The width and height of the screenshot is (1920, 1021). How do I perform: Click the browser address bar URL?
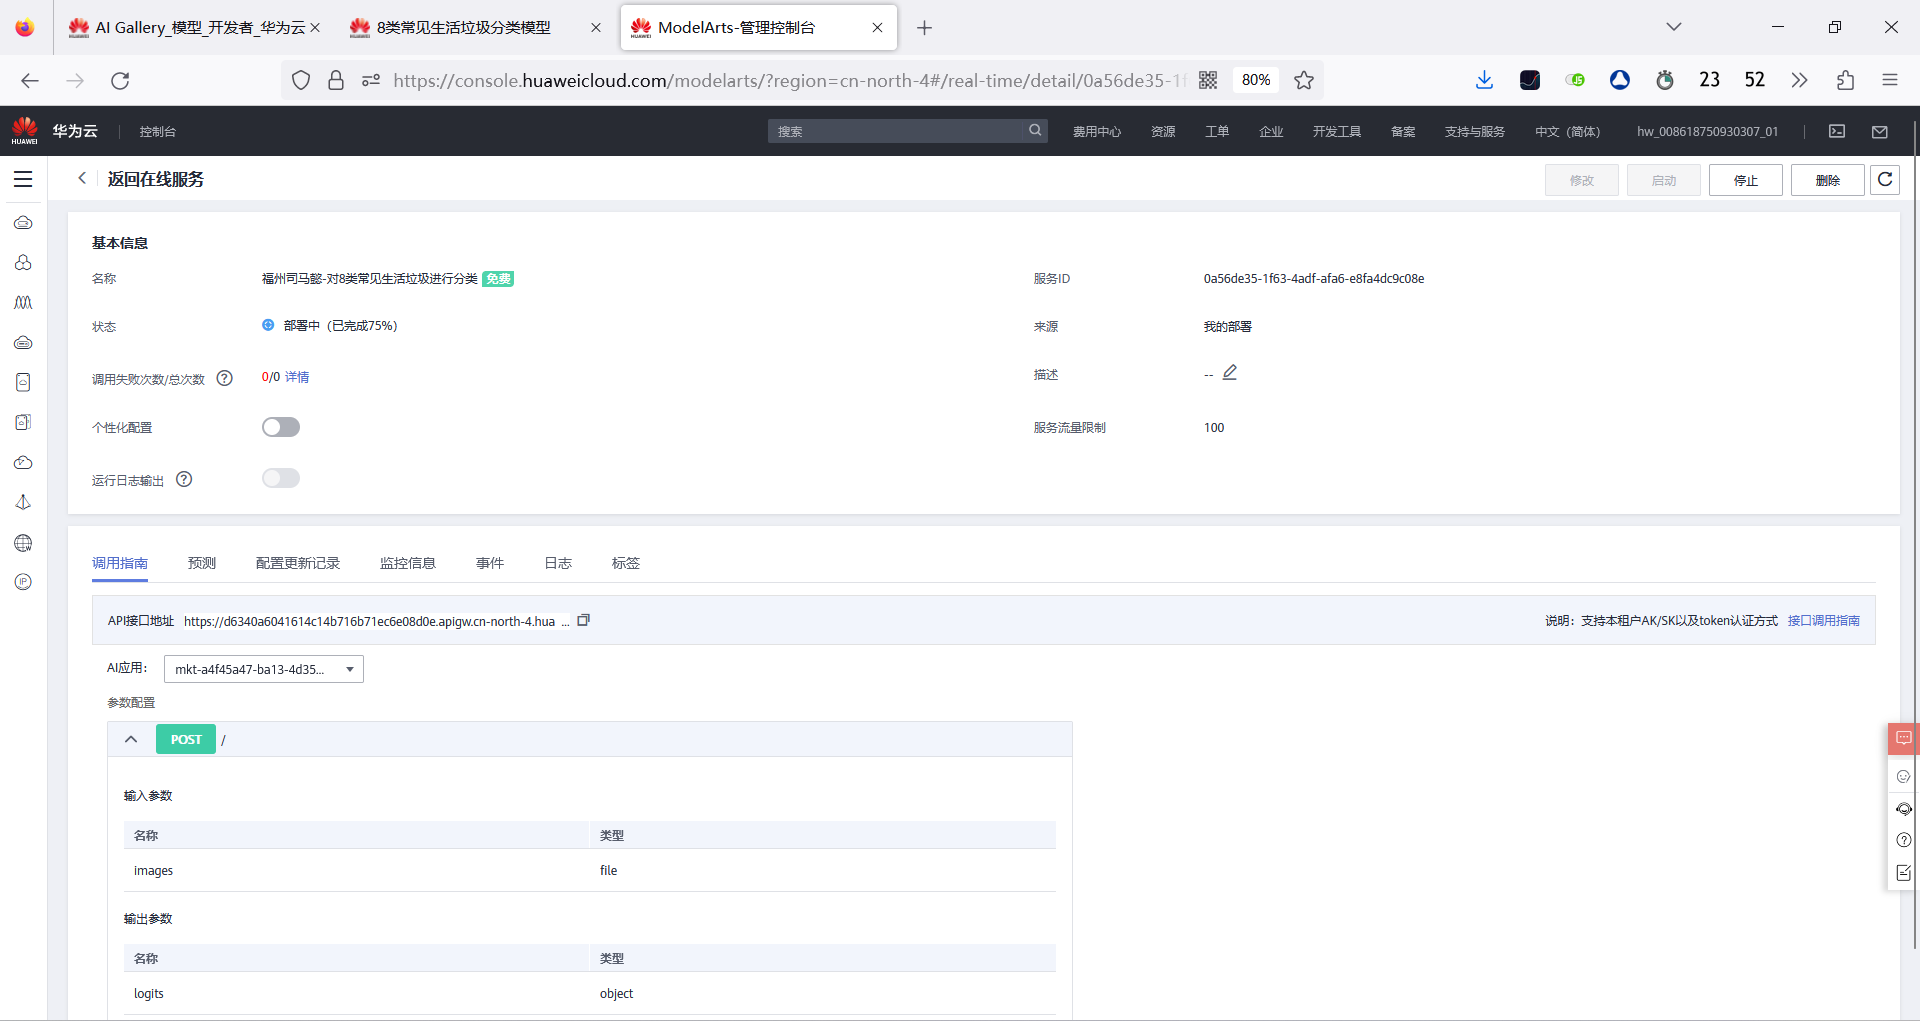(790, 80)
